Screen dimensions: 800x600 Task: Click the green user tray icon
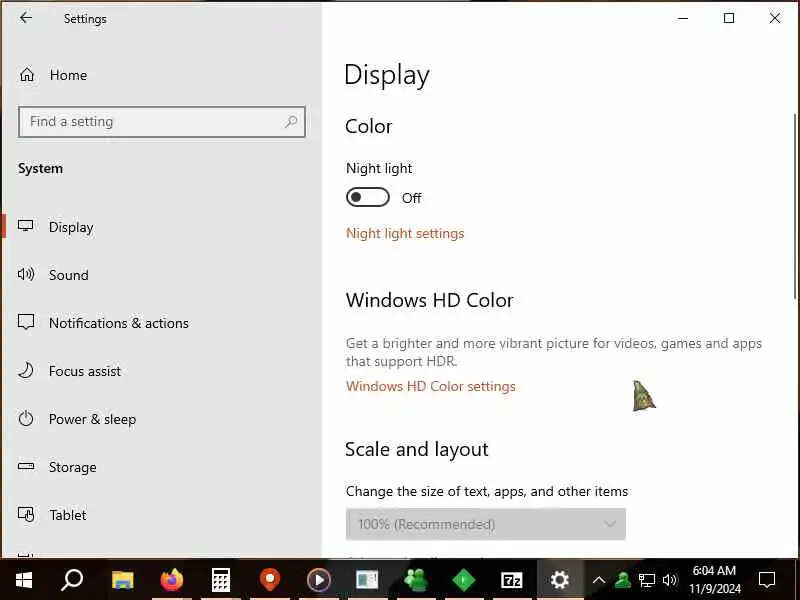click(622, 580)
